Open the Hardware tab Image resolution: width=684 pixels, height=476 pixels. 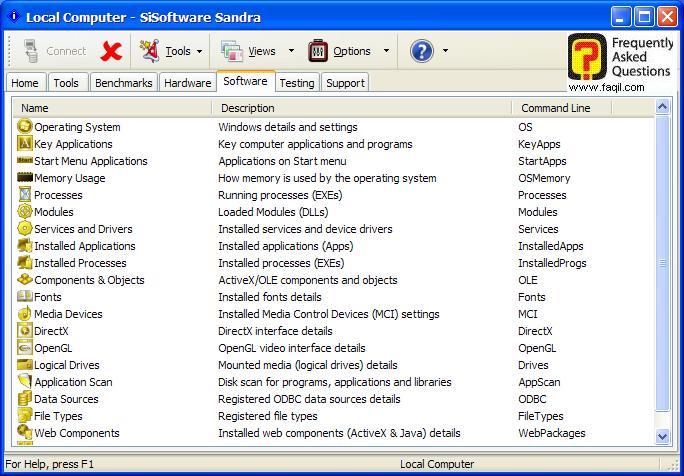click(x=188, y=82)
